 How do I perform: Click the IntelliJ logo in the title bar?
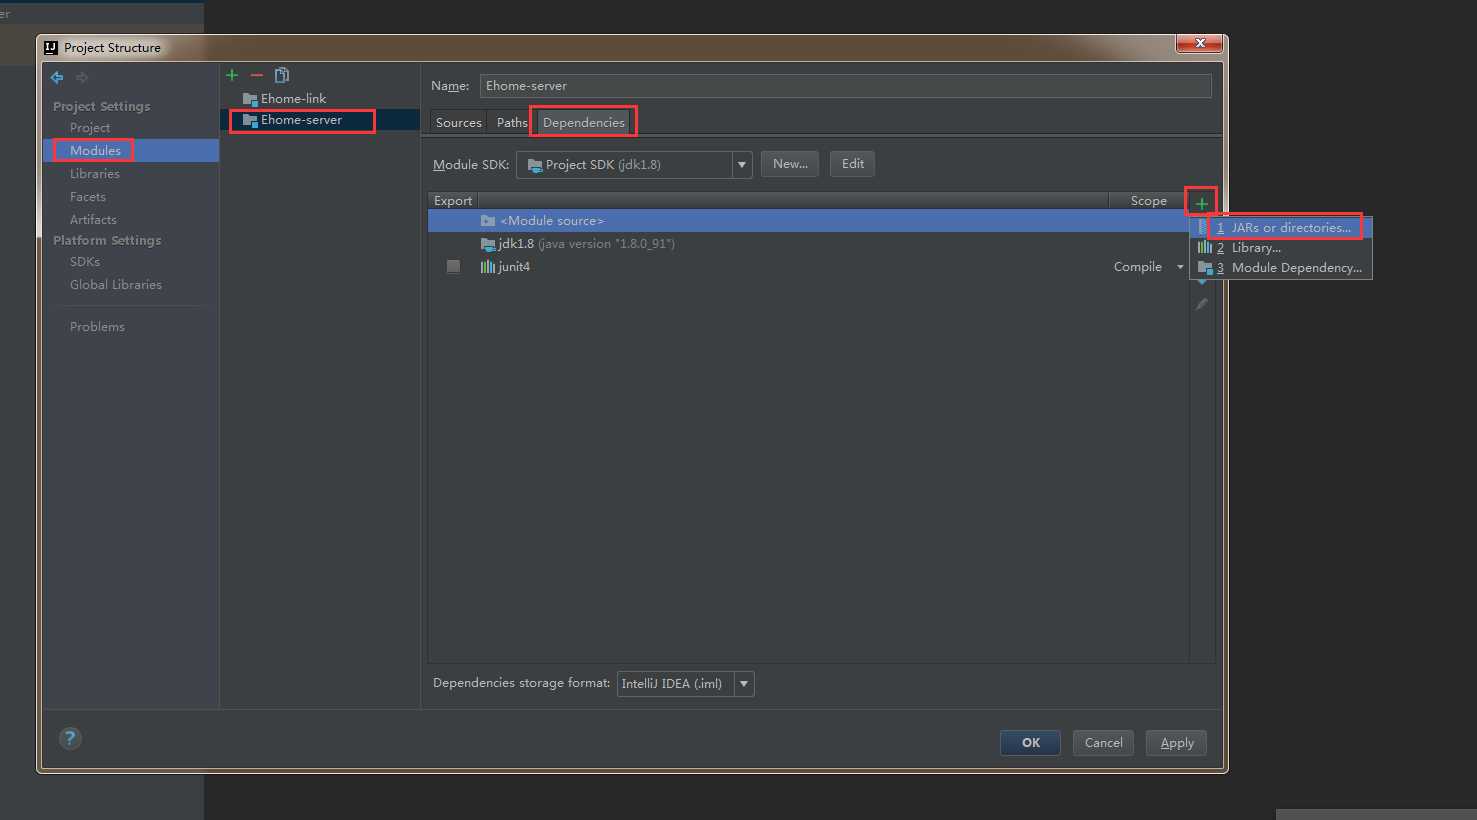click(x=51, y=47)
